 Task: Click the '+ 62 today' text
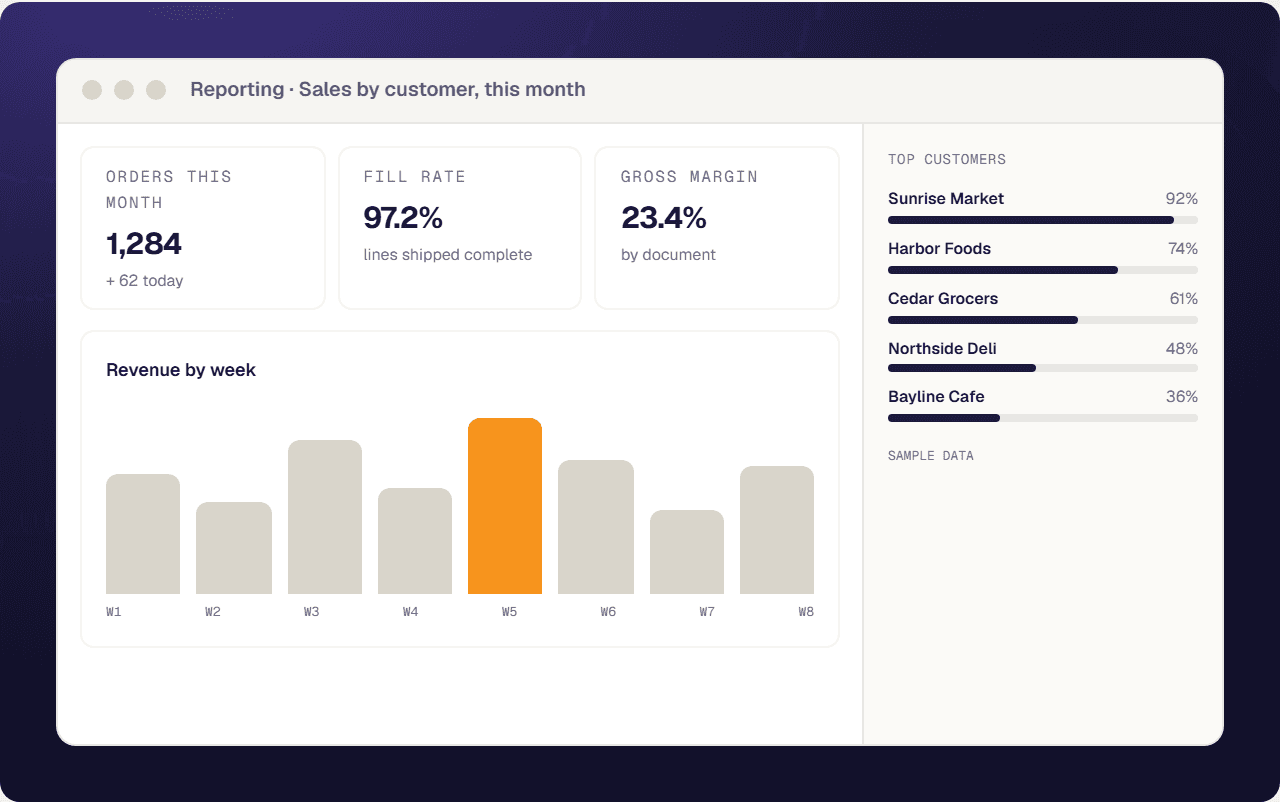[x=145, y=281]
